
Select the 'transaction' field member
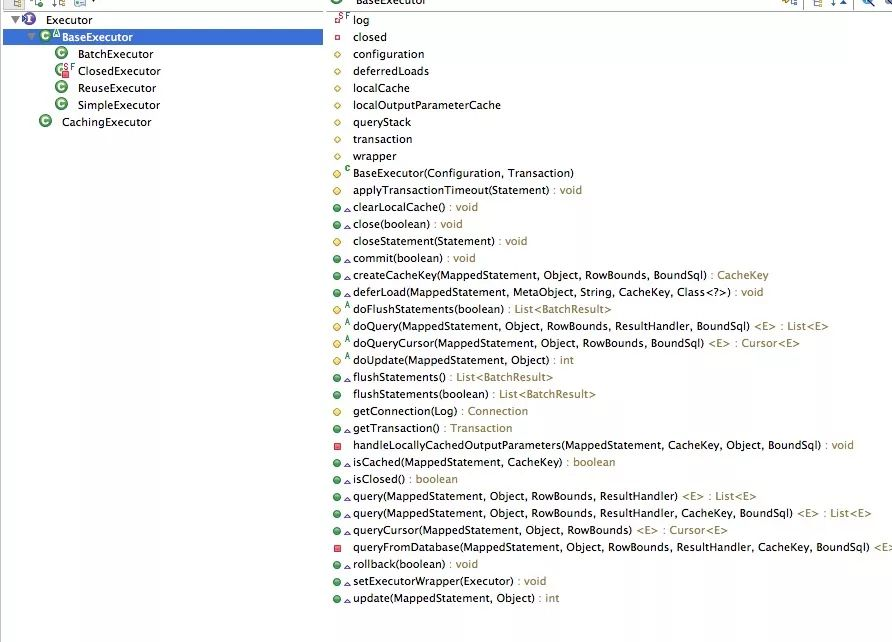click(x=382, y=139)
